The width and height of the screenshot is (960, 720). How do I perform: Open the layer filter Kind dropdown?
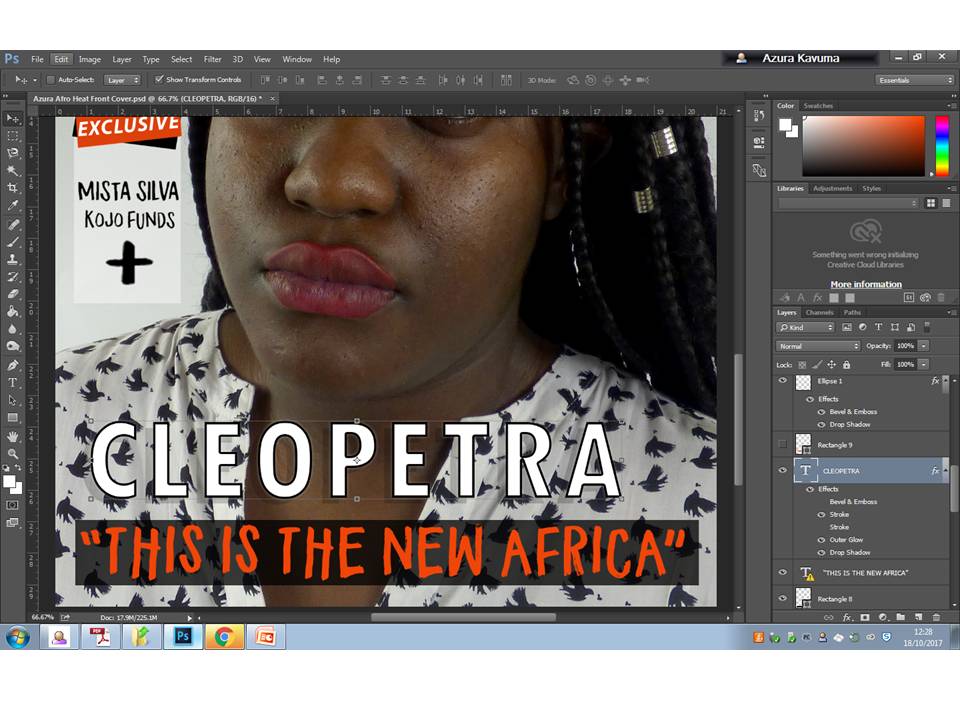click(x=806, y=328)
